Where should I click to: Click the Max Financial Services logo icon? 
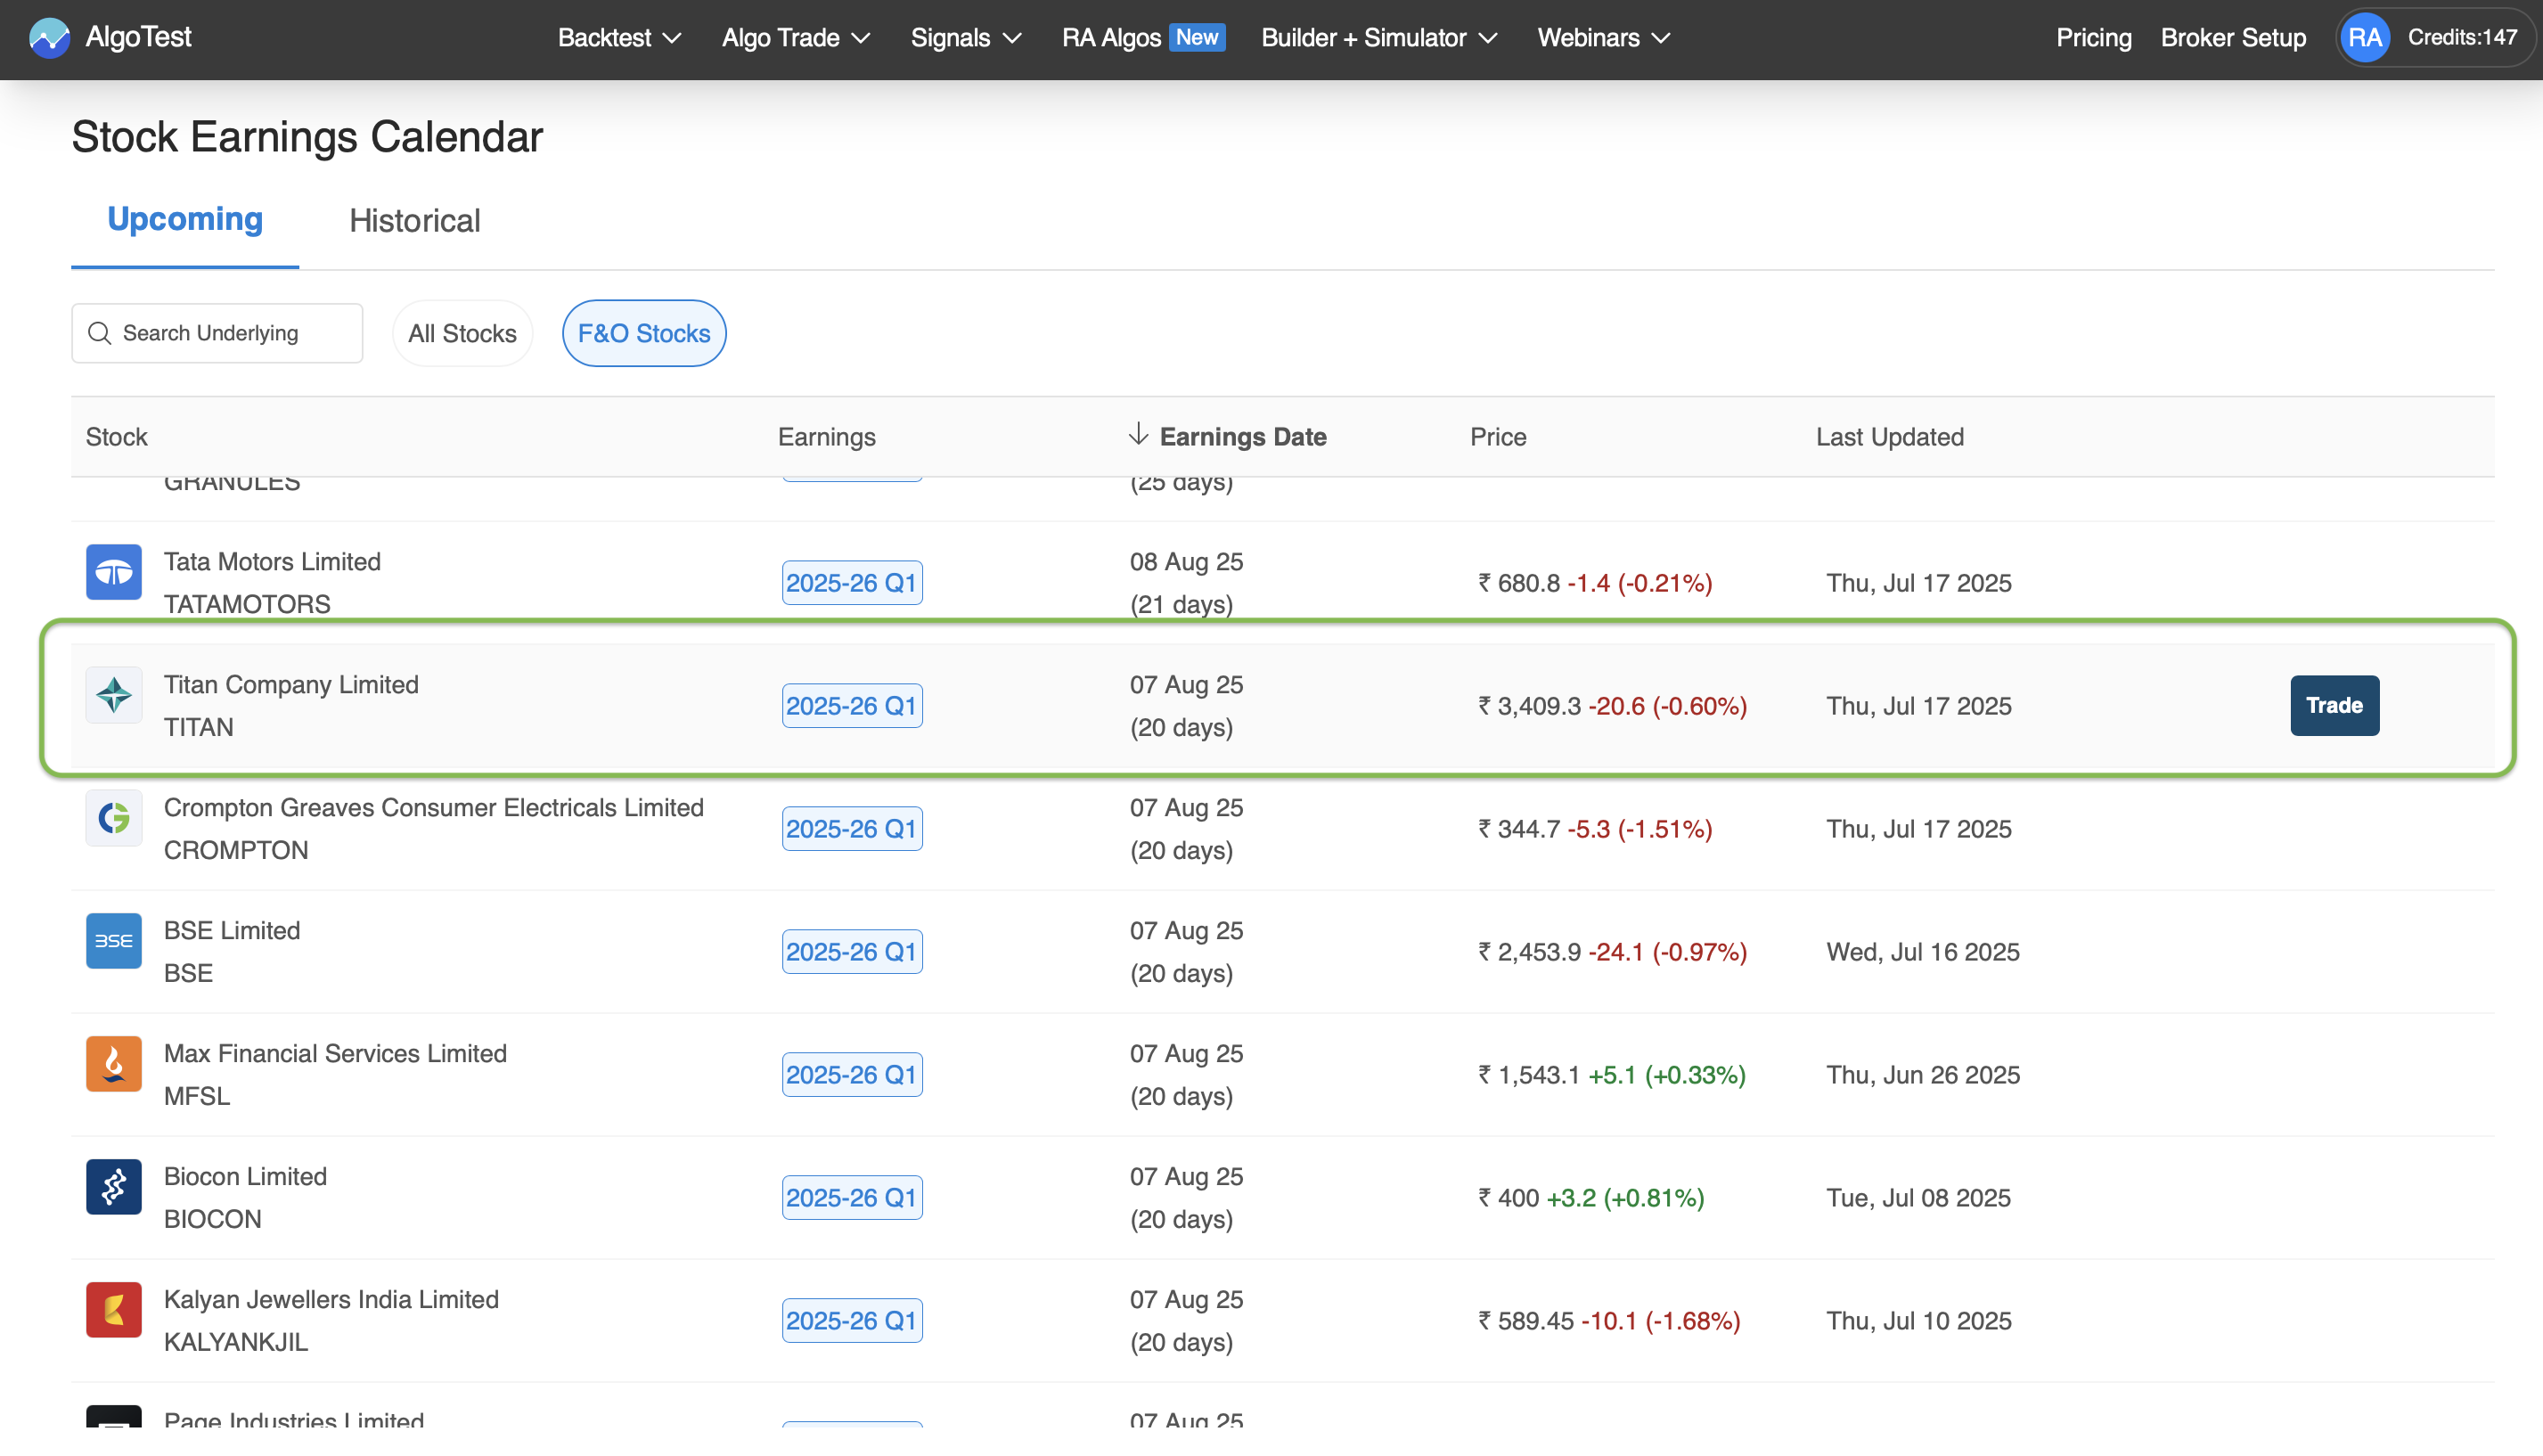pos(114,1064)
